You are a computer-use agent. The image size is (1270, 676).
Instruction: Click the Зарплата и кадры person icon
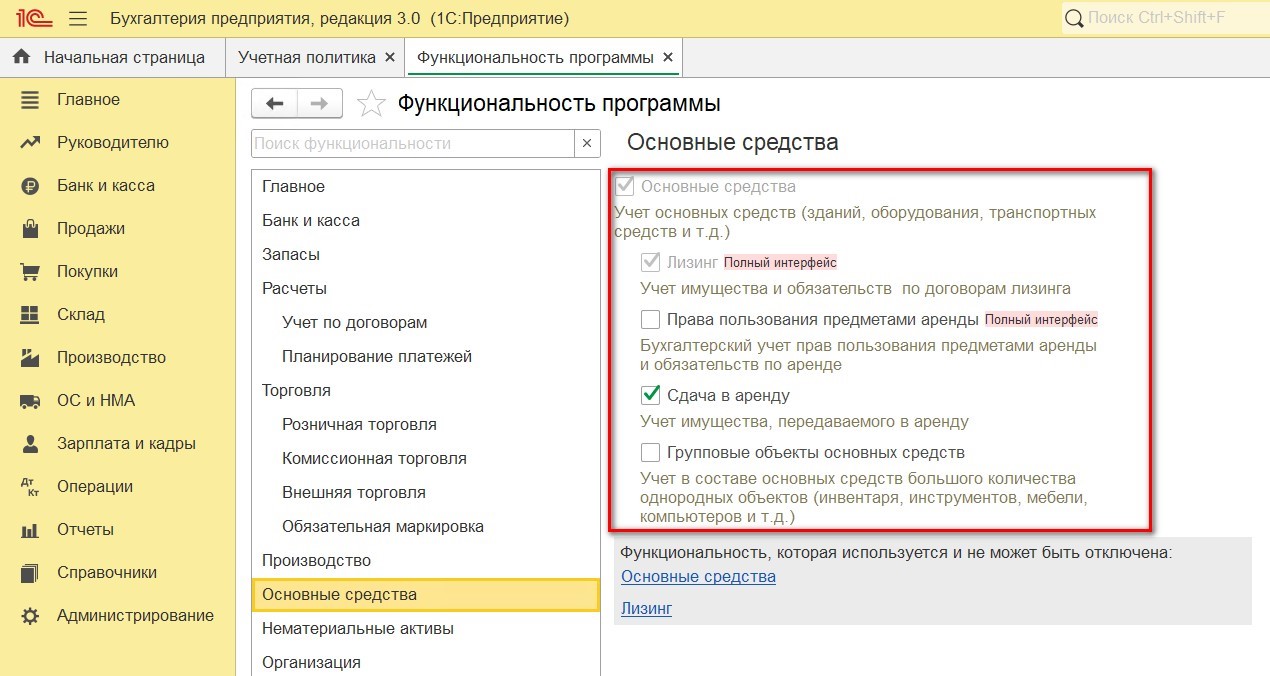click(x=30, y=444)
